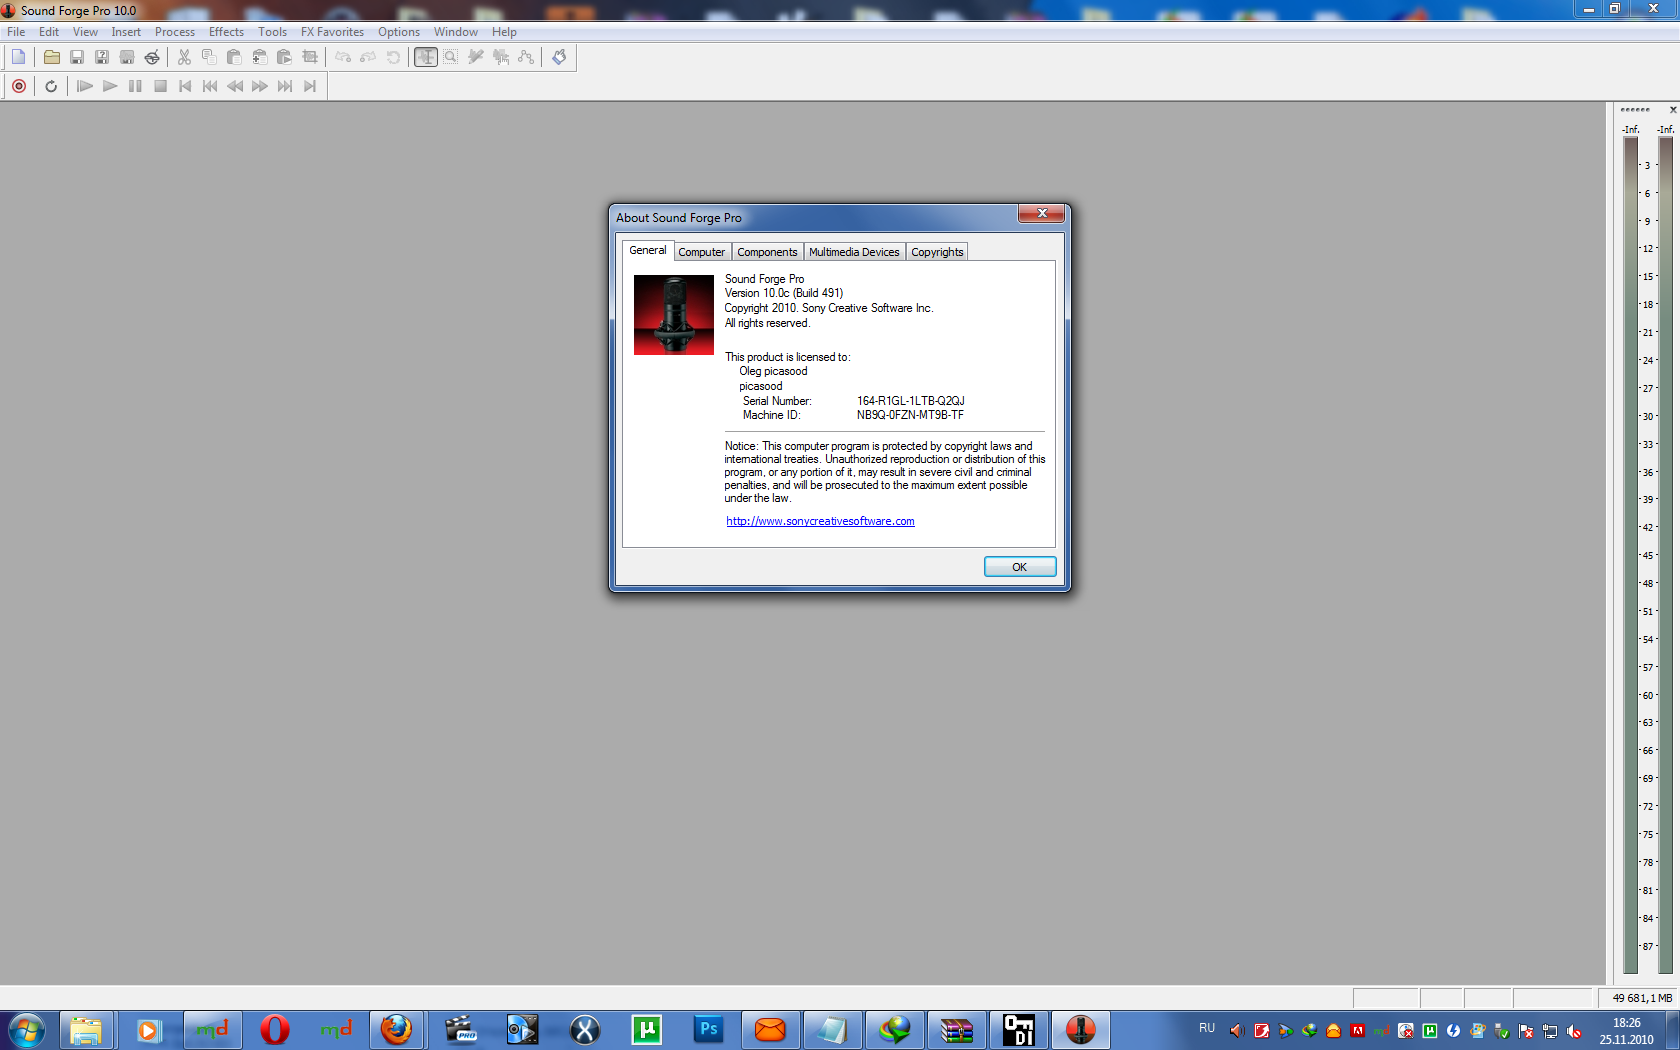
Task: Select the Envelope tool icon
Action: click(x=526, y=57)
